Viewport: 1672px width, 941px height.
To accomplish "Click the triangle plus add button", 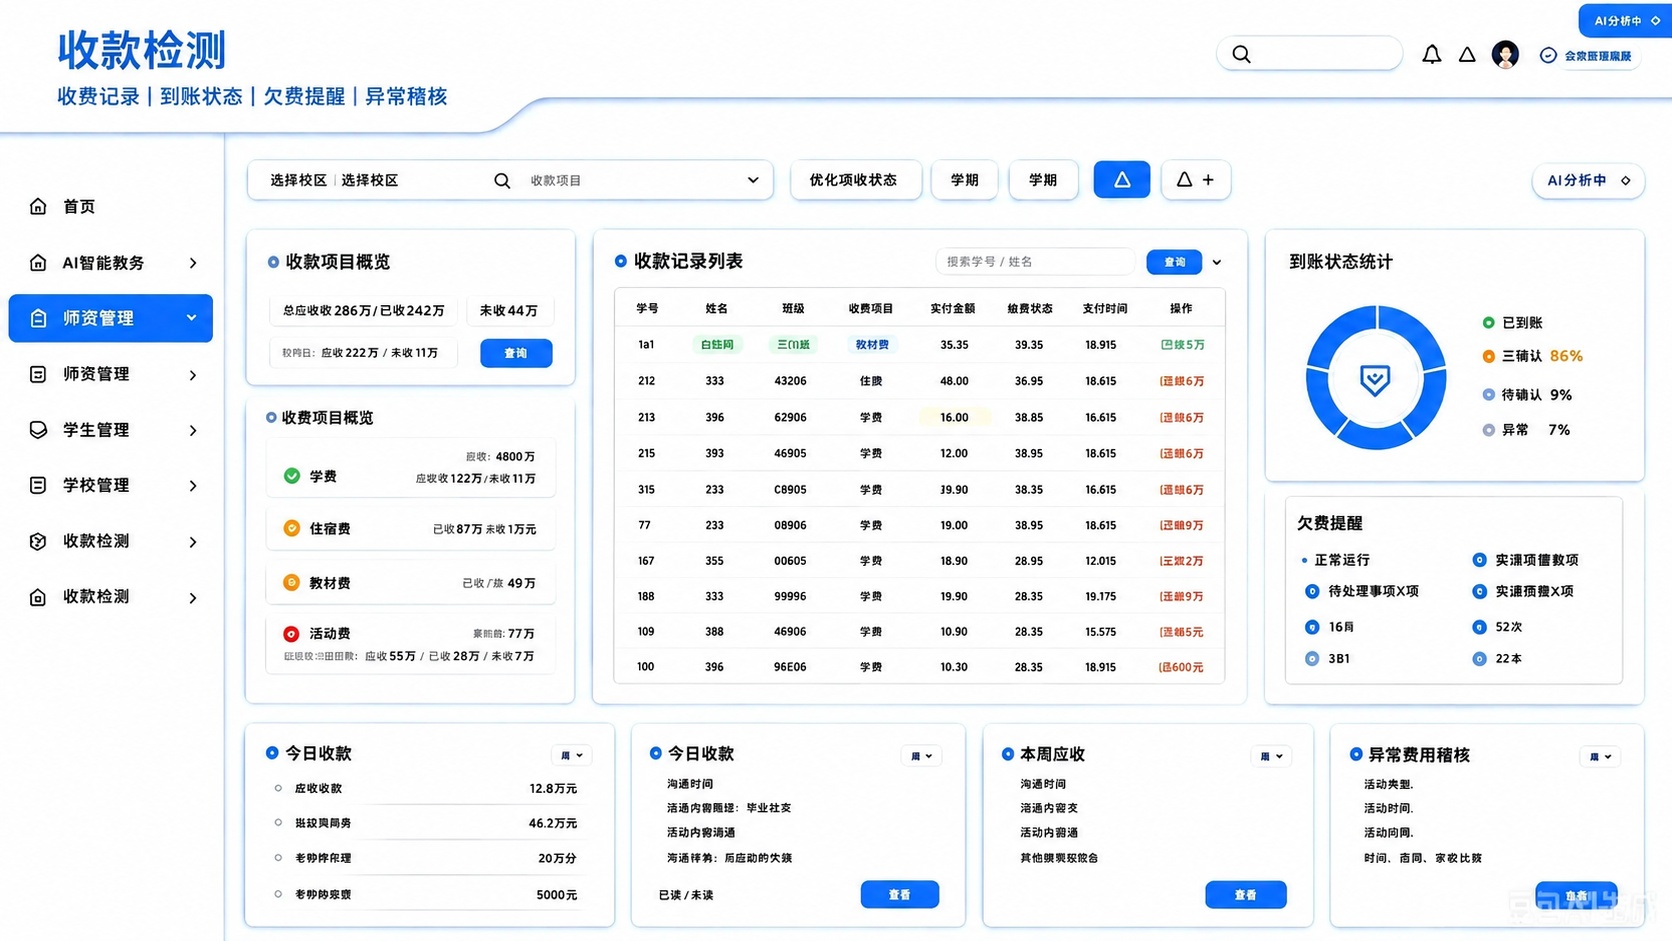I will tap(1196, 180).
